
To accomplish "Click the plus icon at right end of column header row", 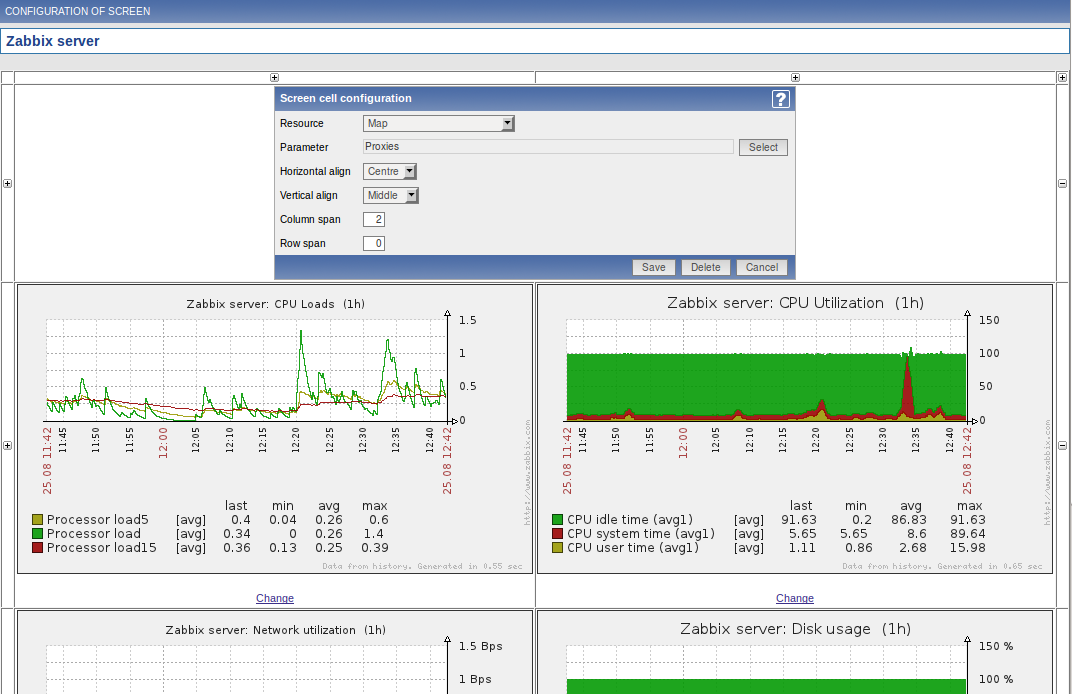I will pyautogui.click(x=1062, y=78).
